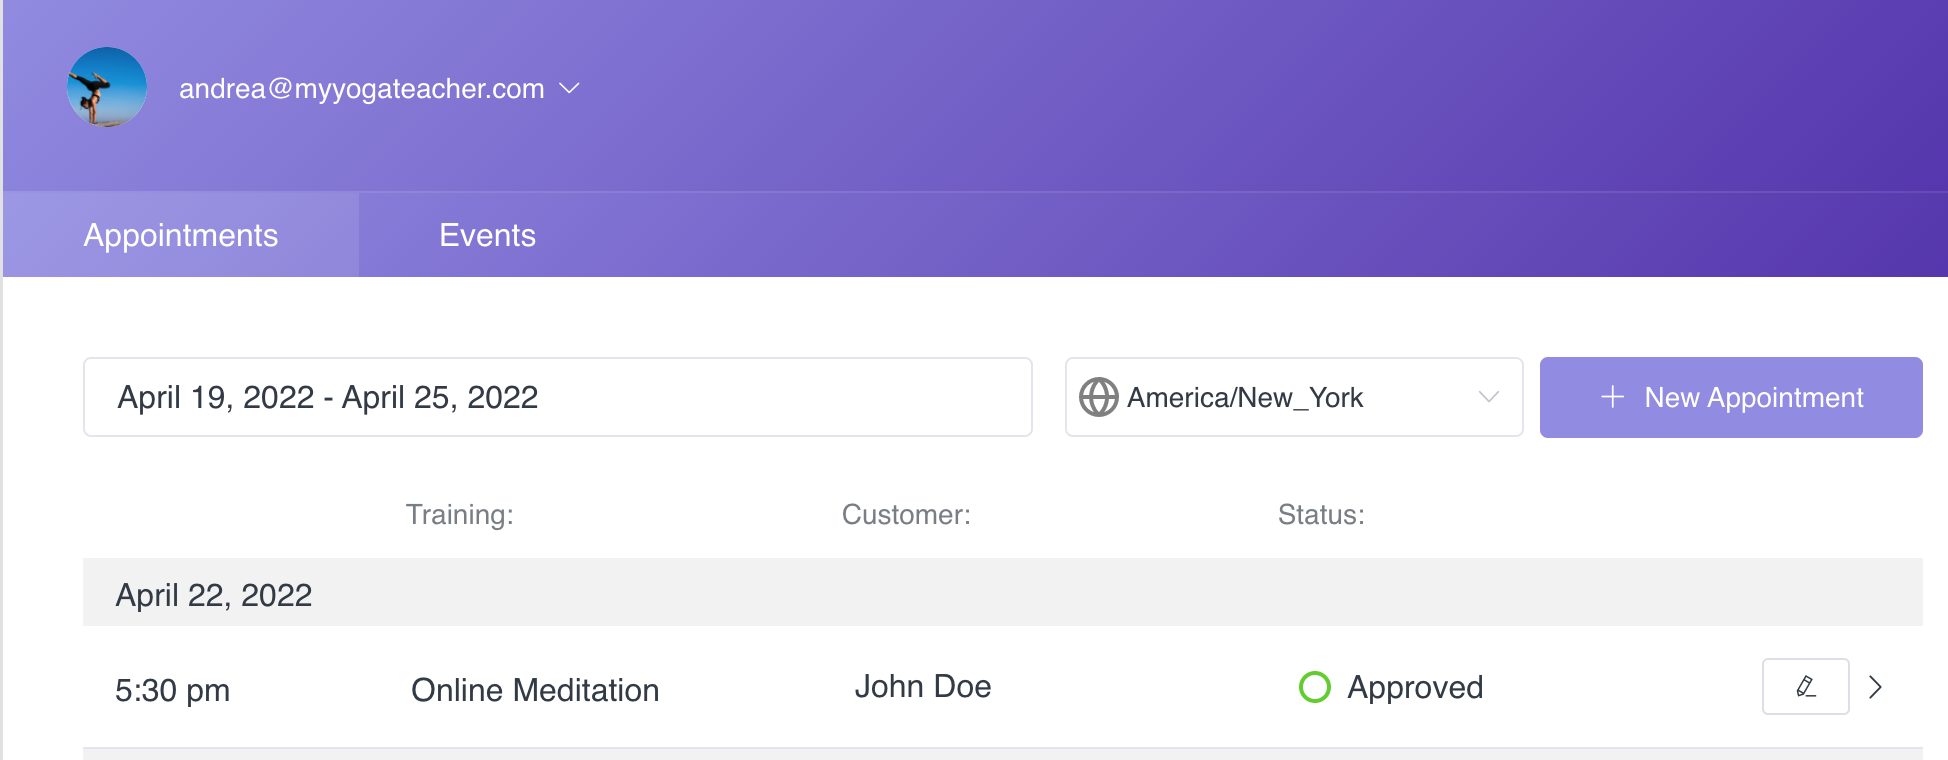Expand appointment details with right chevron
Screen dimensions: 1948x760
click(1875, 687)
